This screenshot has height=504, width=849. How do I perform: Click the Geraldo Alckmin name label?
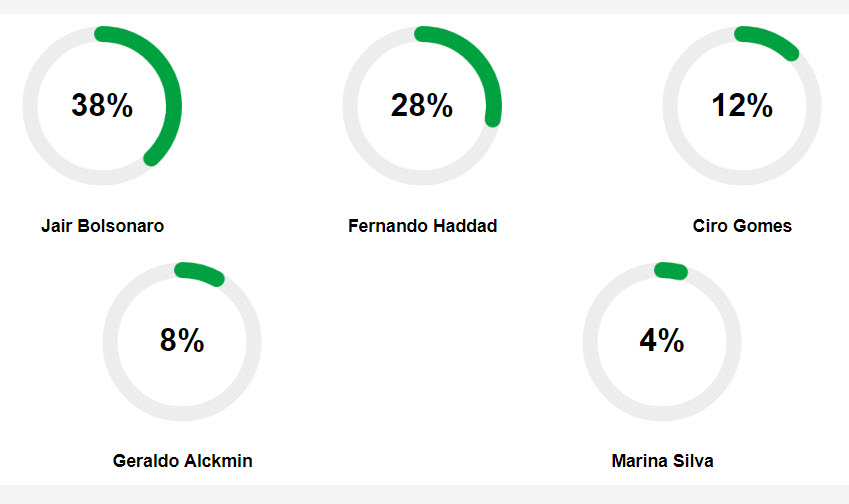[x=182, y=461]
